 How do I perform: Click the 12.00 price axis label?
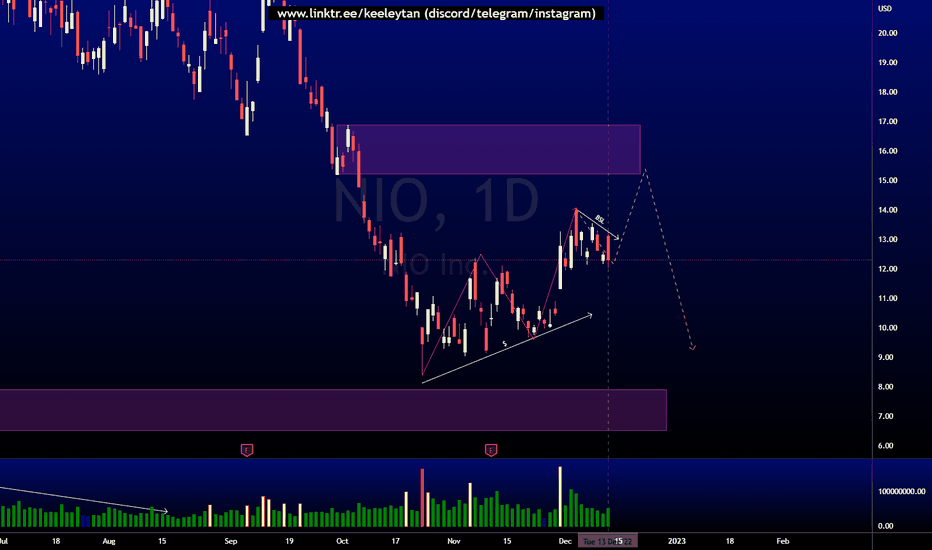[887, 269]
